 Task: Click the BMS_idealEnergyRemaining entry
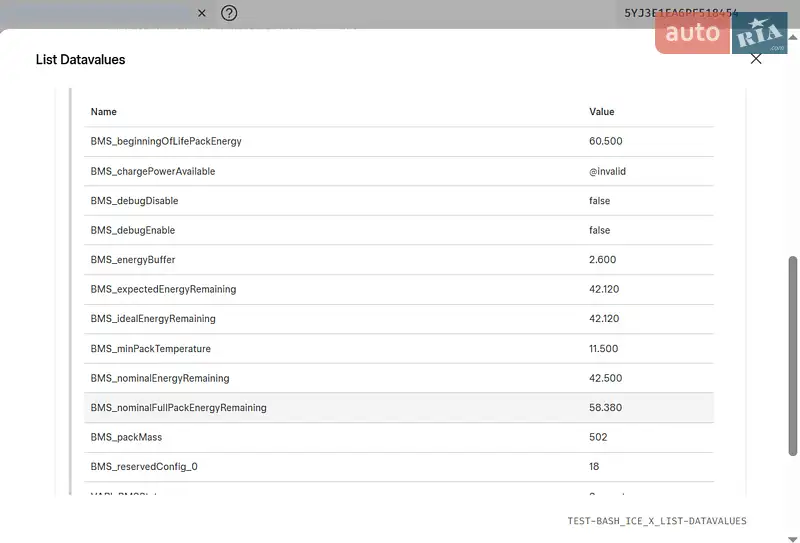[153, 319]
